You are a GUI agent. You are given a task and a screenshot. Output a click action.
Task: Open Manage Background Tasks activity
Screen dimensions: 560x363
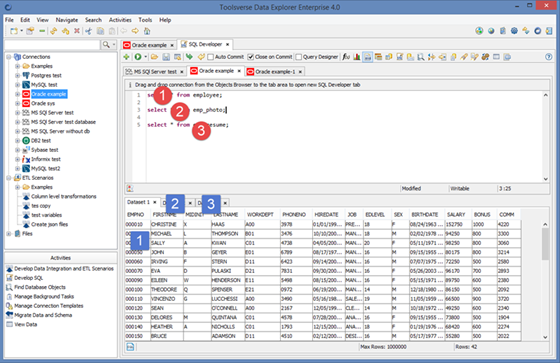tap(44, 296)
